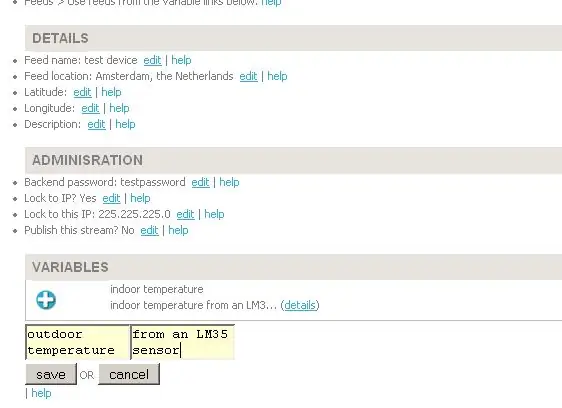The image size is (562, 408).
Task: Open help for Publish this stream
Action: pyautogui.click(x=178, y=231)
